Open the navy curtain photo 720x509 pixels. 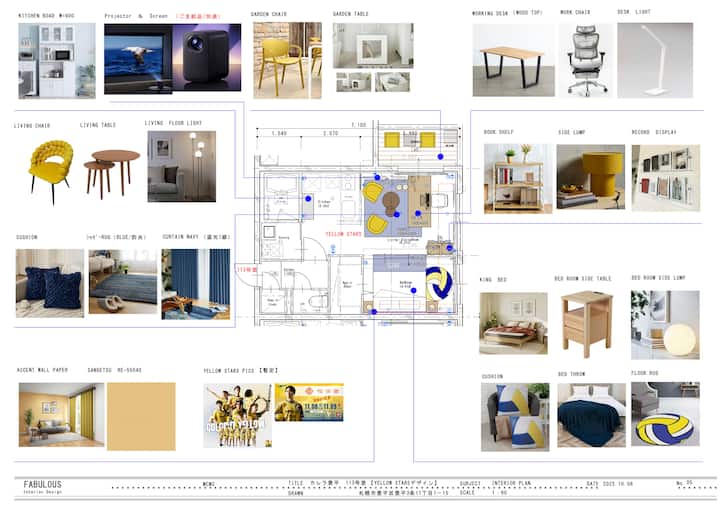point(196,284)
